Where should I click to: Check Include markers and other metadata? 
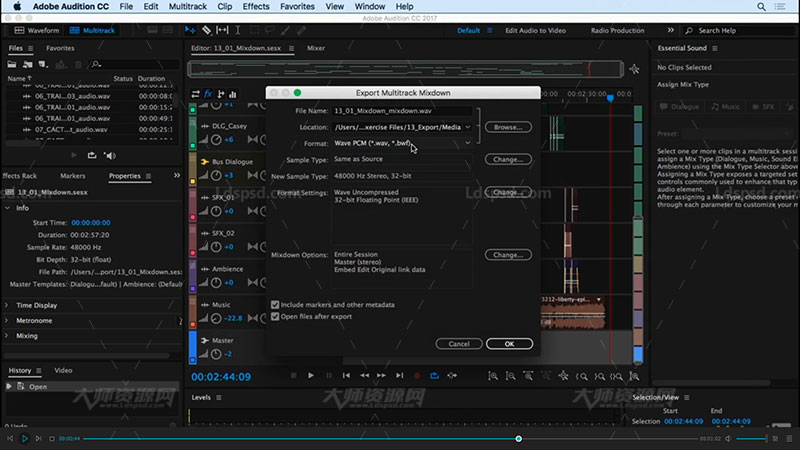click(275, 305)
